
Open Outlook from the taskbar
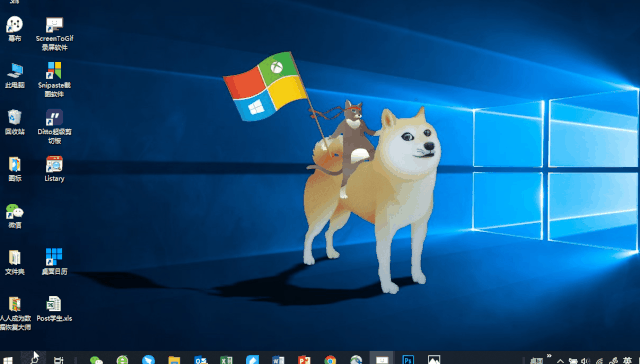click(x=200, y=360)
